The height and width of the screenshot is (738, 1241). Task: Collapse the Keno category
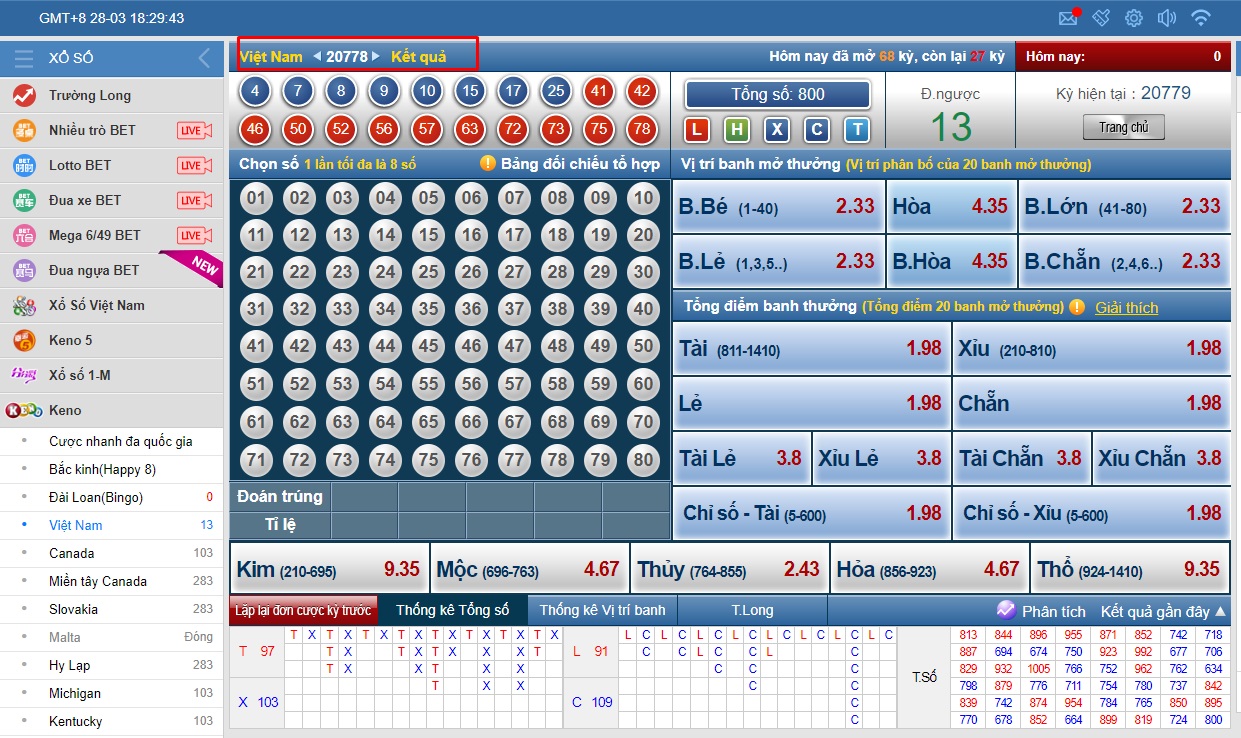pos(112,411)
